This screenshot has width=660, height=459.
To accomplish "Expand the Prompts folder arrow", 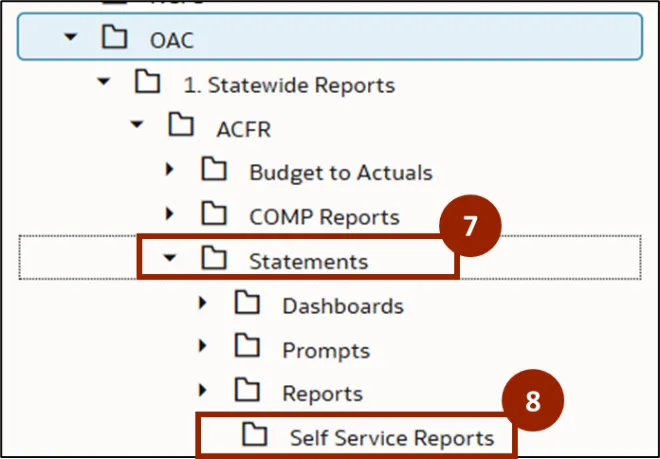I will tap(203, 348).
